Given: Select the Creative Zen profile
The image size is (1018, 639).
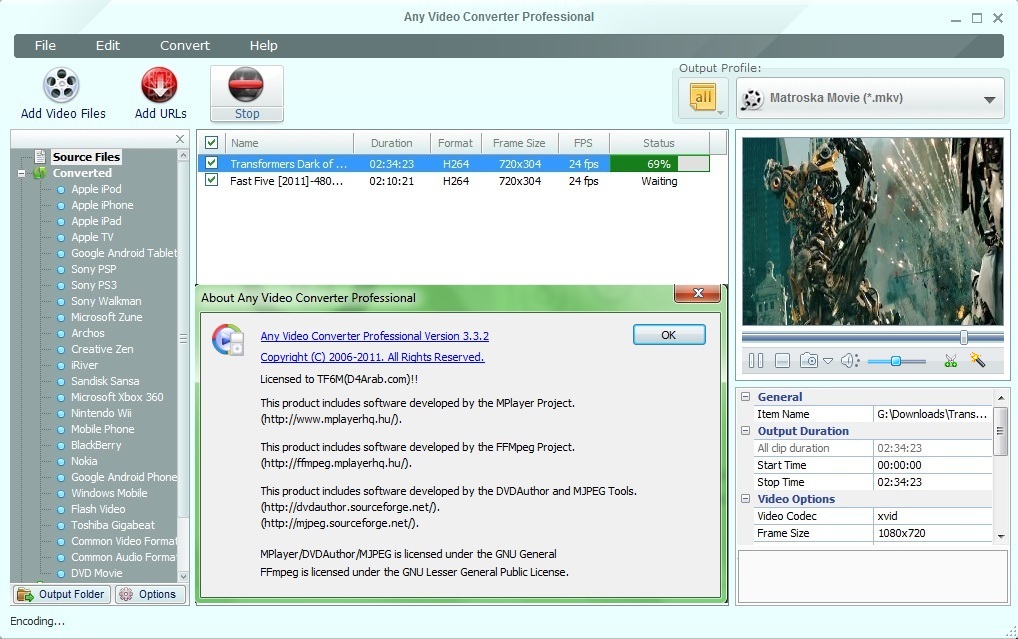Looking at the screenshot, I should pyautogui.click(x=102, y=349).
